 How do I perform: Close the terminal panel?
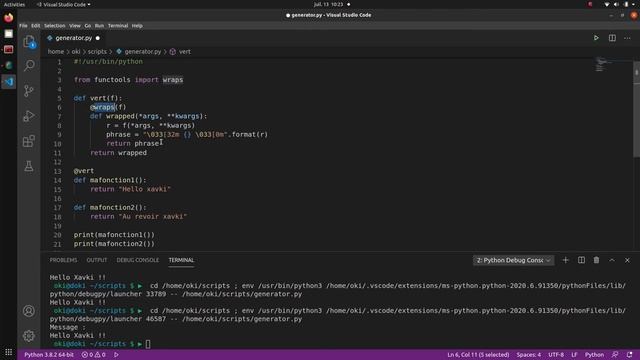[x=627, y=260]
